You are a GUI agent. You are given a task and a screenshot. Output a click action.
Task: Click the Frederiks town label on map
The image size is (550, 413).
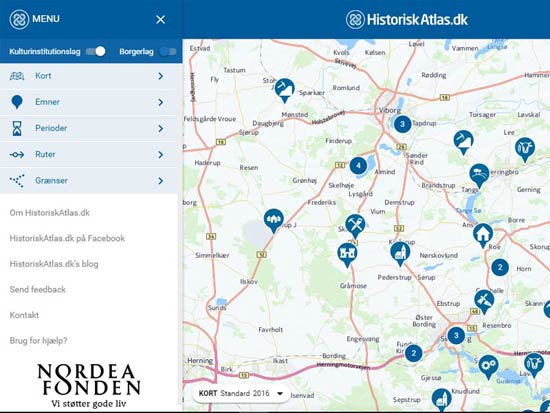pos(322,202)
